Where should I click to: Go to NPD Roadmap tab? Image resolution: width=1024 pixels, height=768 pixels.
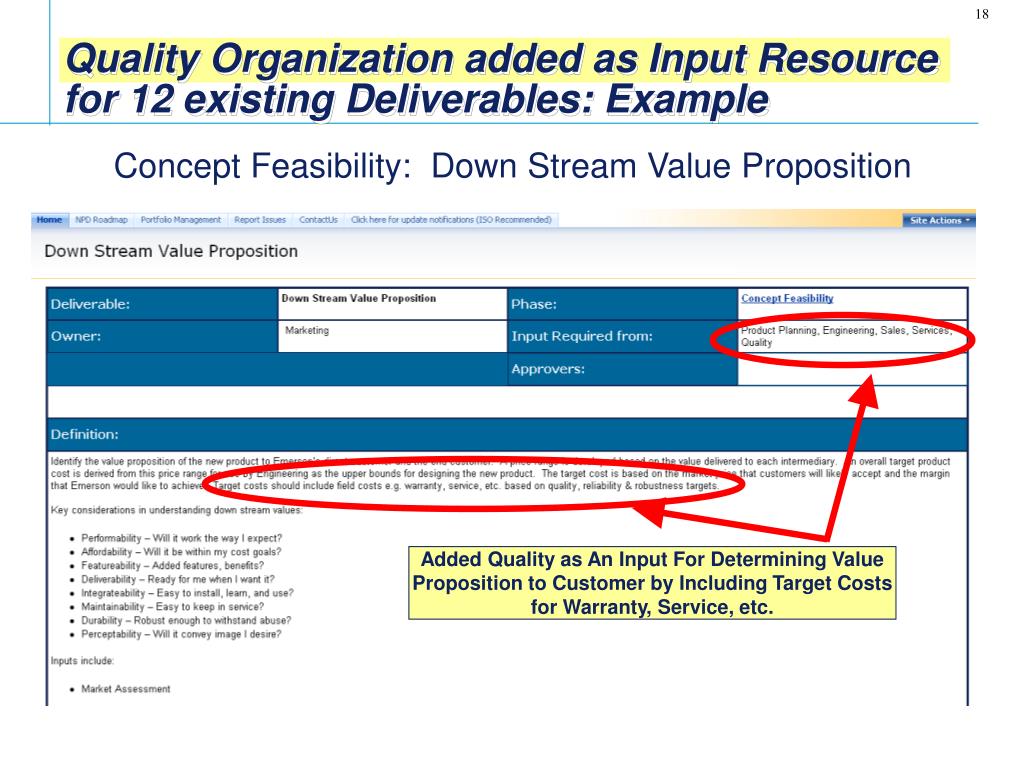[x=101, y=220]
